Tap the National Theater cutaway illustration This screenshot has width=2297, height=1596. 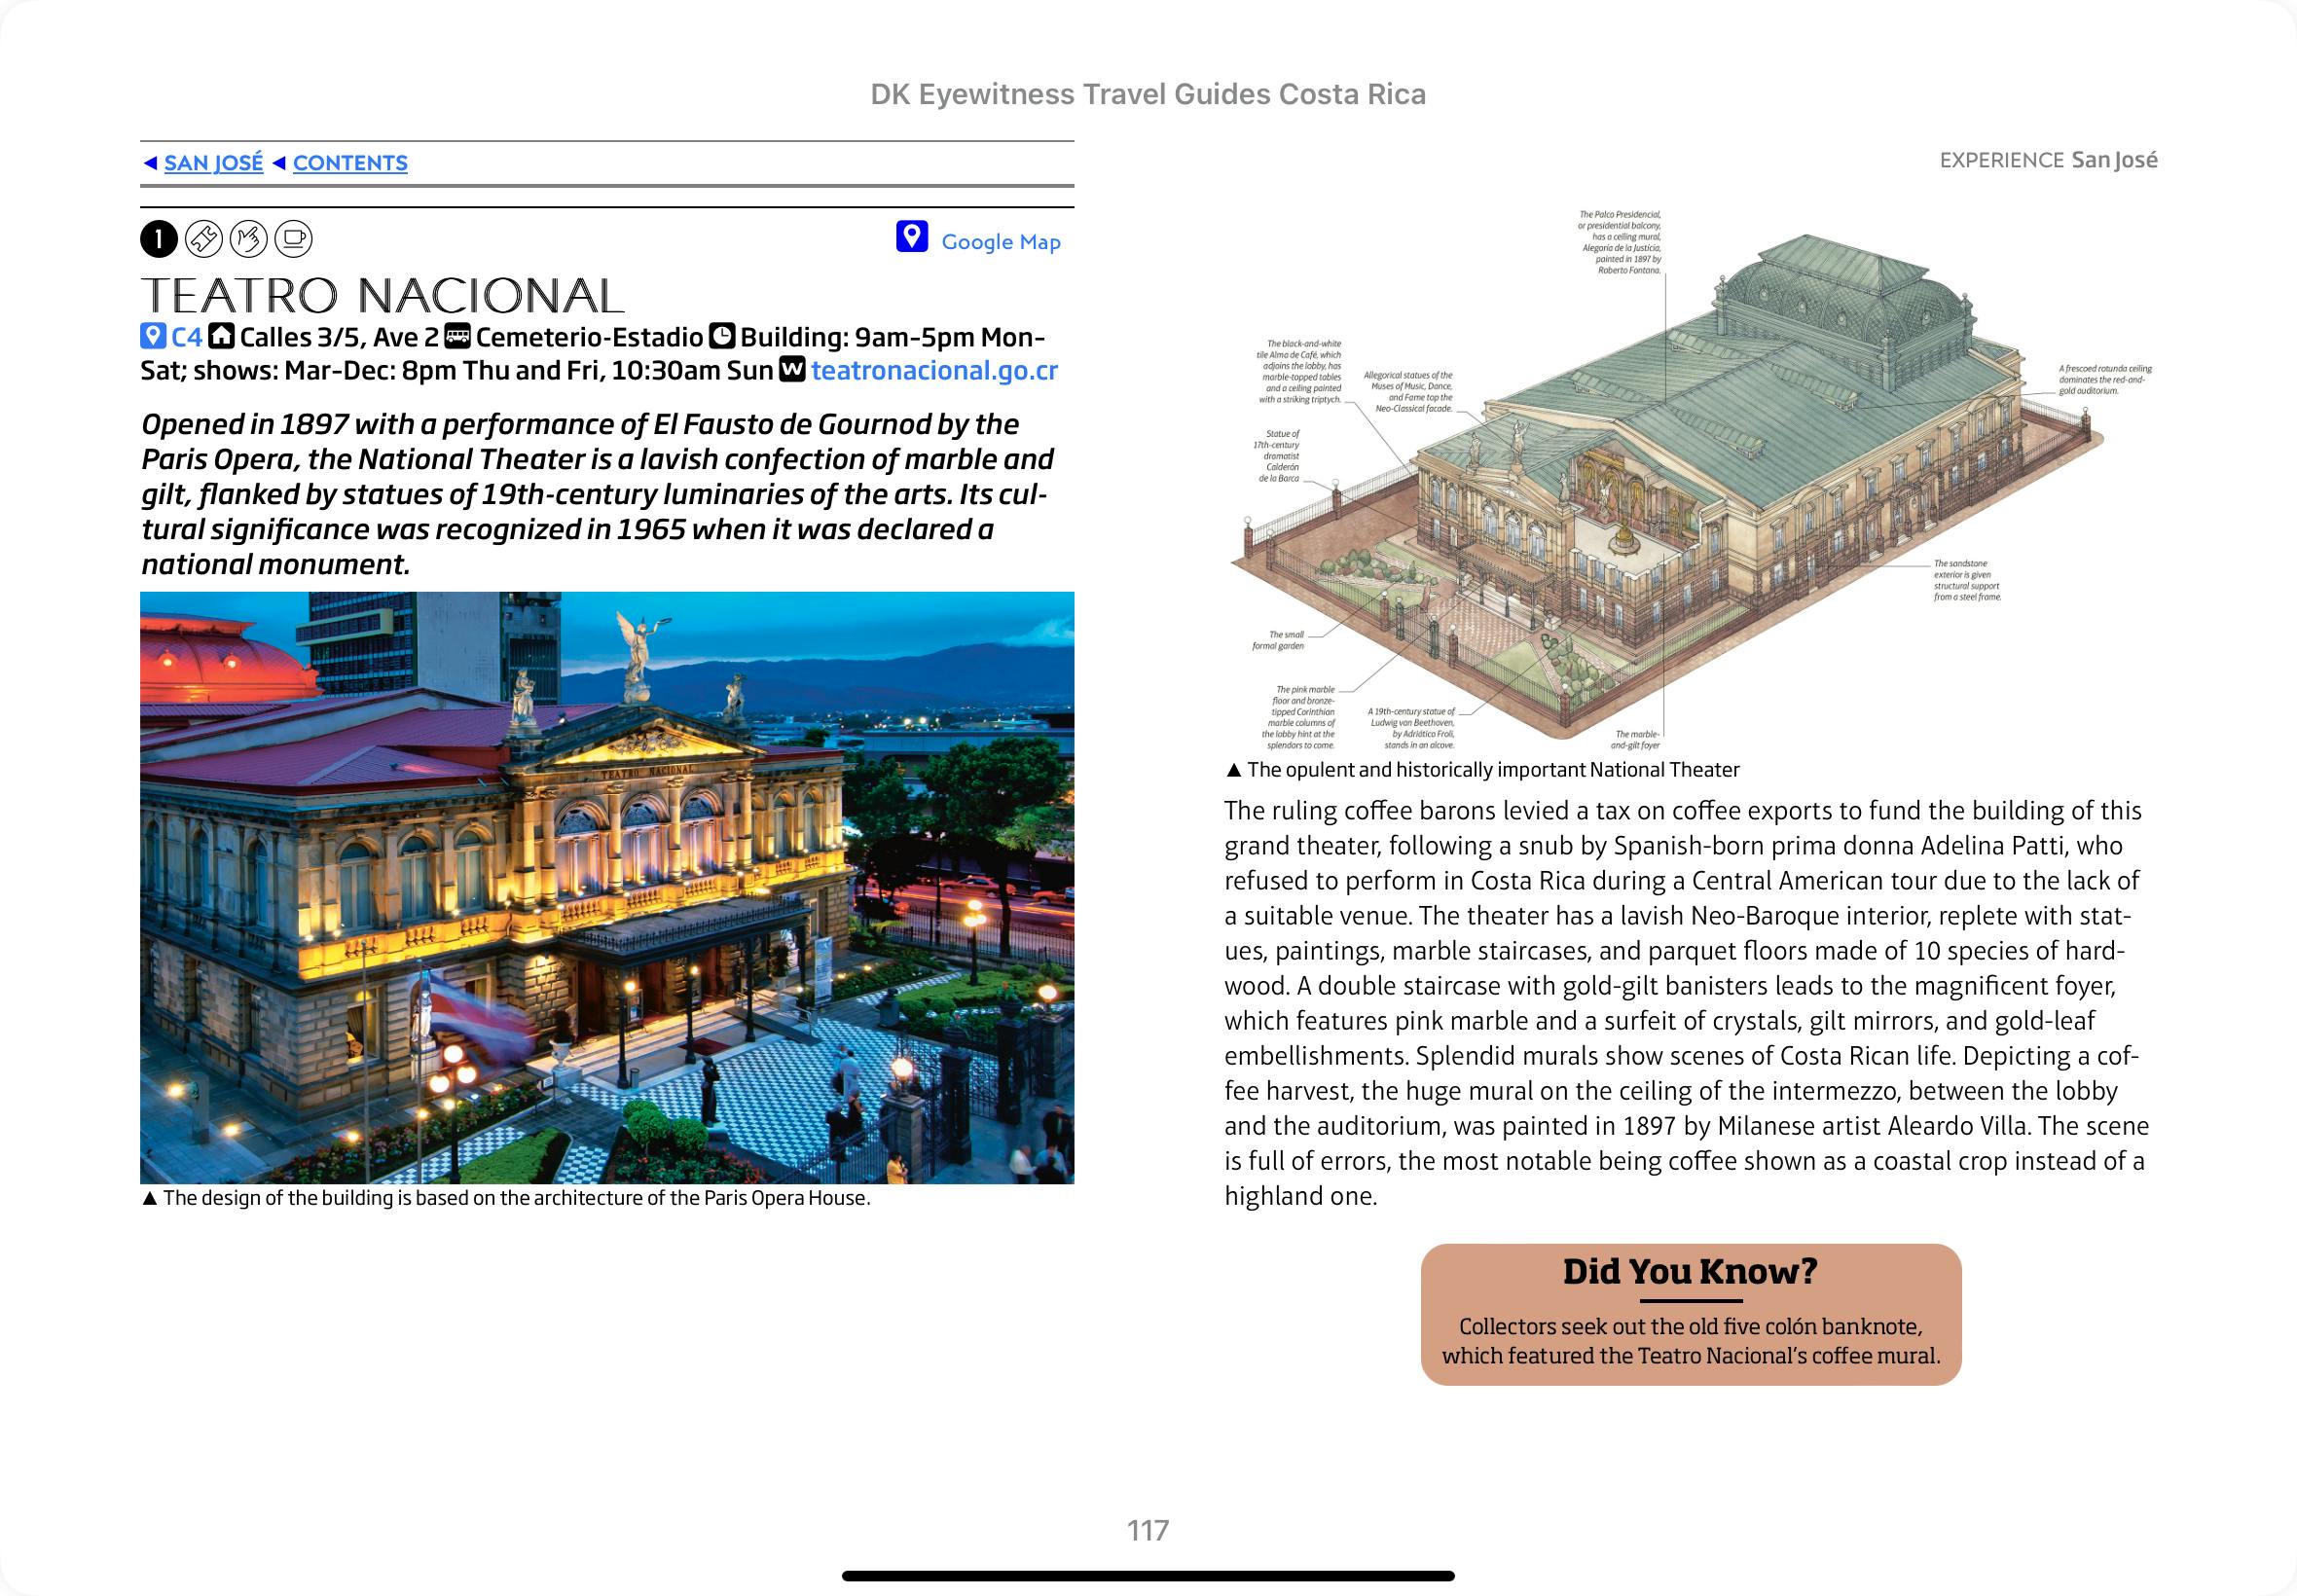click(1690, 480)
